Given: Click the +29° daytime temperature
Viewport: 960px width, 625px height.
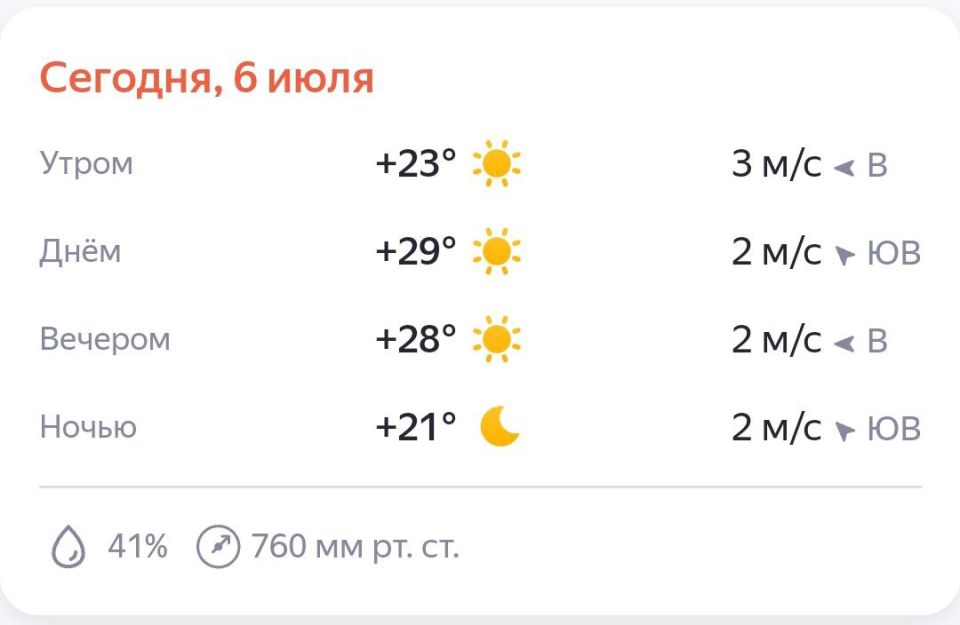Looking at the screenshot, I should 415,252.
